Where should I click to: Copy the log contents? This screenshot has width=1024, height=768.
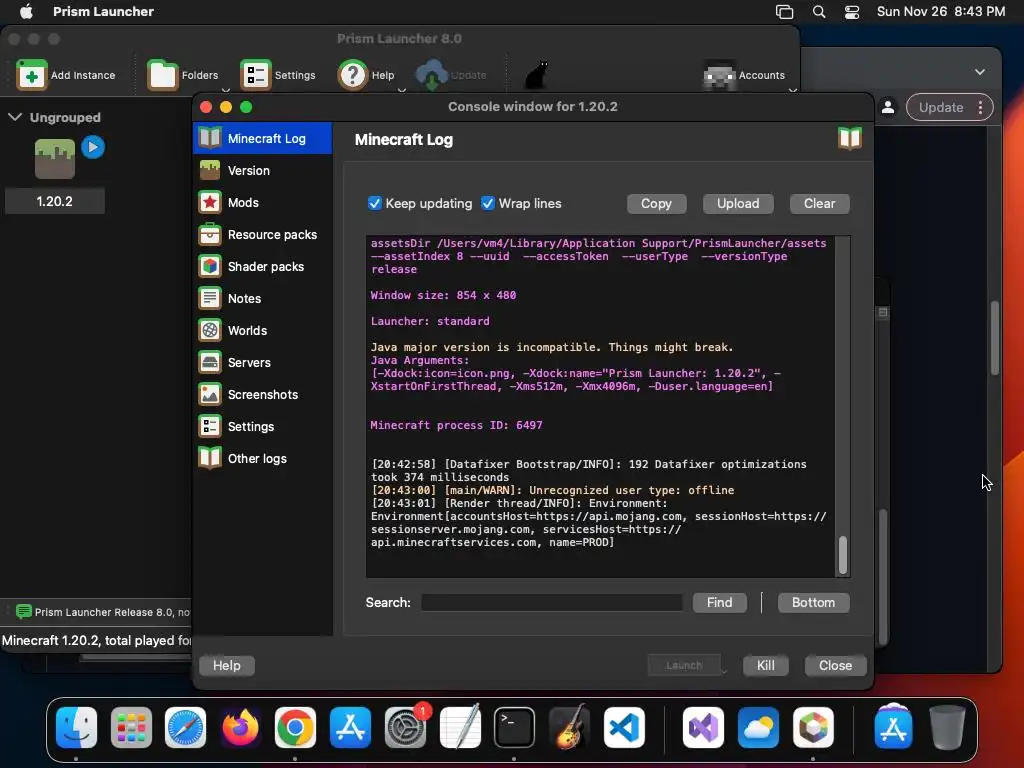(656, 204)
